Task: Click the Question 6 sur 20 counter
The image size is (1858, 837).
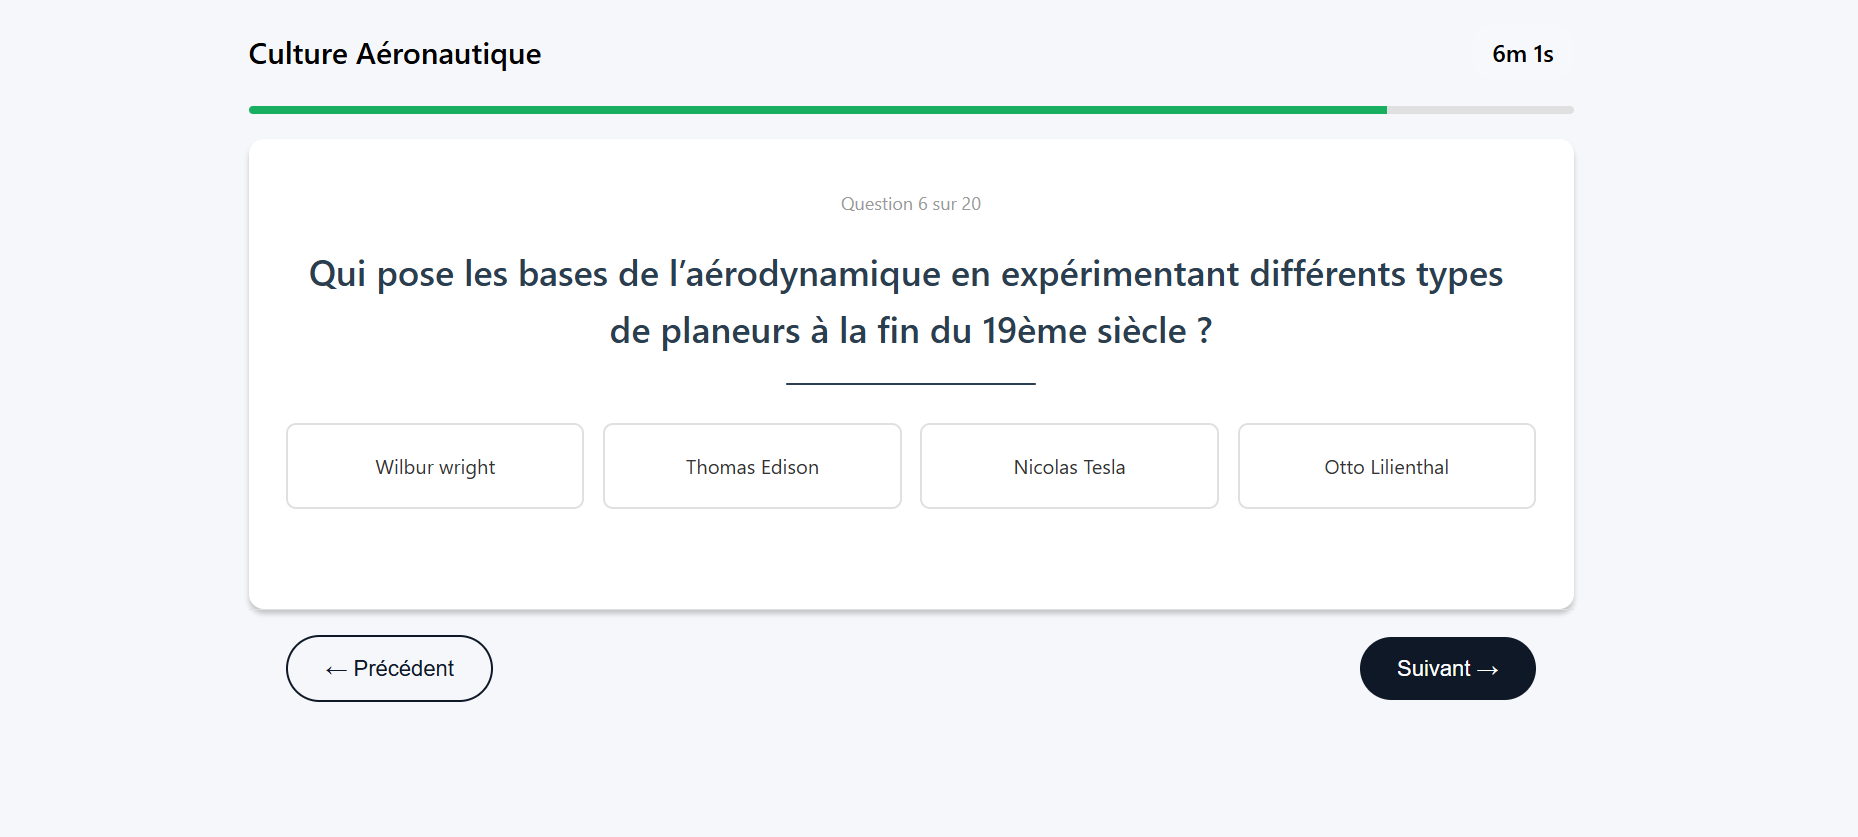Action: coord(910,204)
